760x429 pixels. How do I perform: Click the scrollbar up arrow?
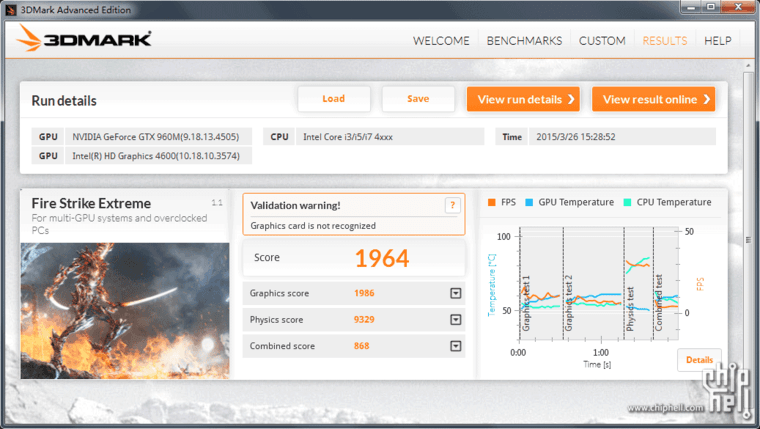pyautogui.click(x=748, y=65)
